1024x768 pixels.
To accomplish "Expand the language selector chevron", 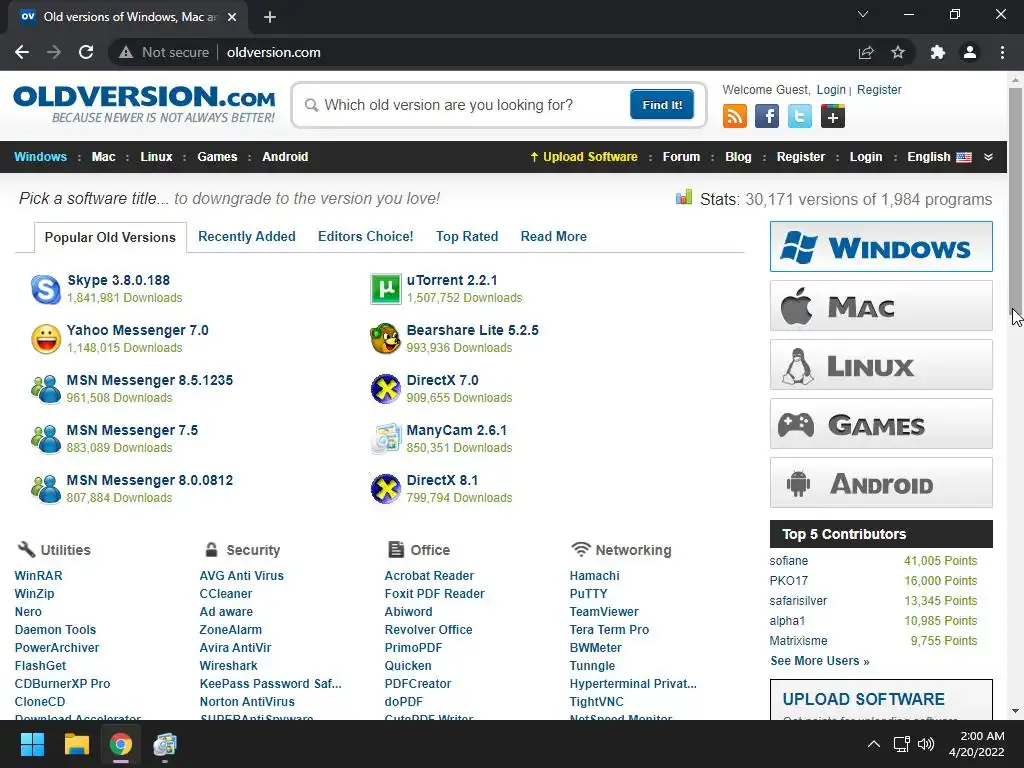I will (x=988, y=157).
